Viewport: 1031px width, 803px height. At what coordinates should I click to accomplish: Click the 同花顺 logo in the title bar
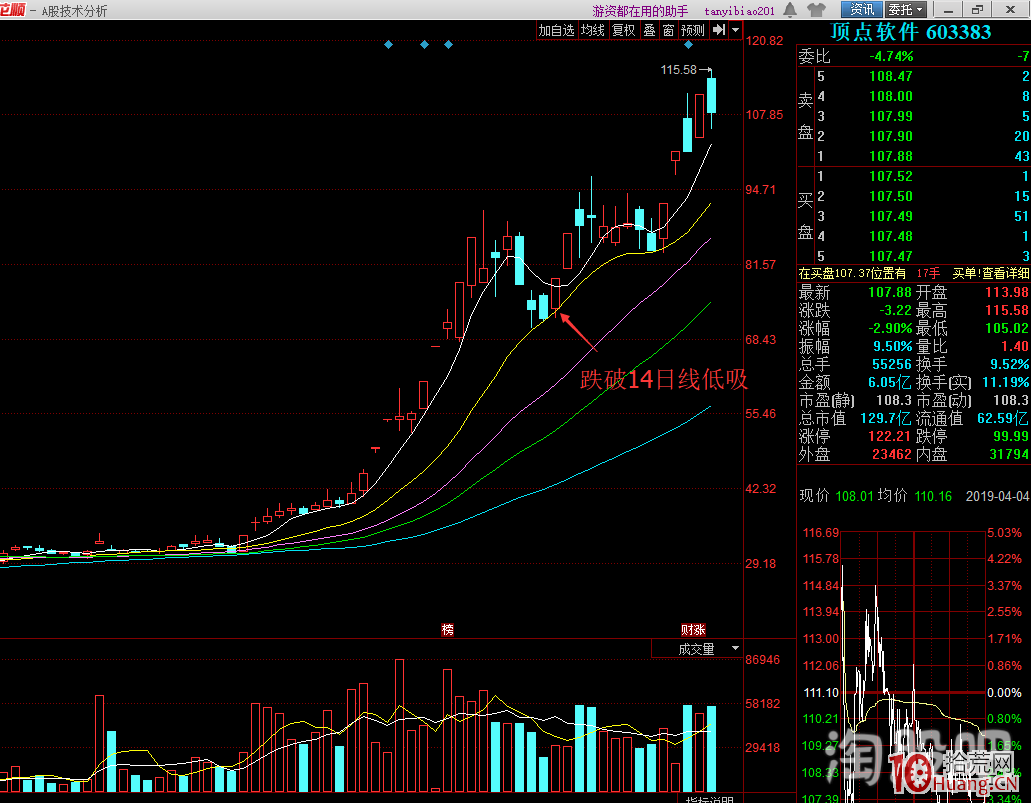point(12,10)
